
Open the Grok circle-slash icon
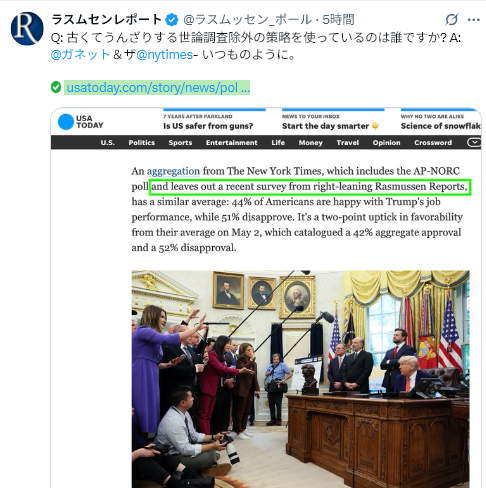pyautogui.click(x=452, y=19)
